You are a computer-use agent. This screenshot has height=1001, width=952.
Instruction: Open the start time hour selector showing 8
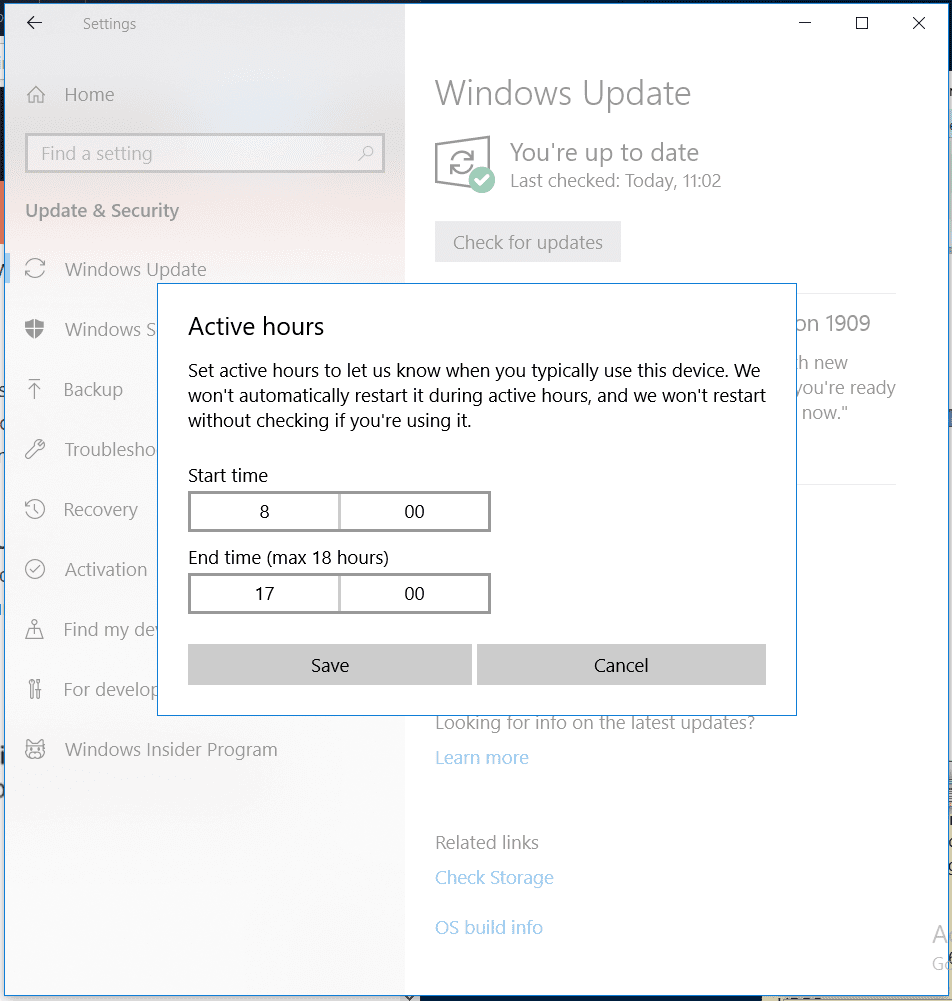pos(264,511)
